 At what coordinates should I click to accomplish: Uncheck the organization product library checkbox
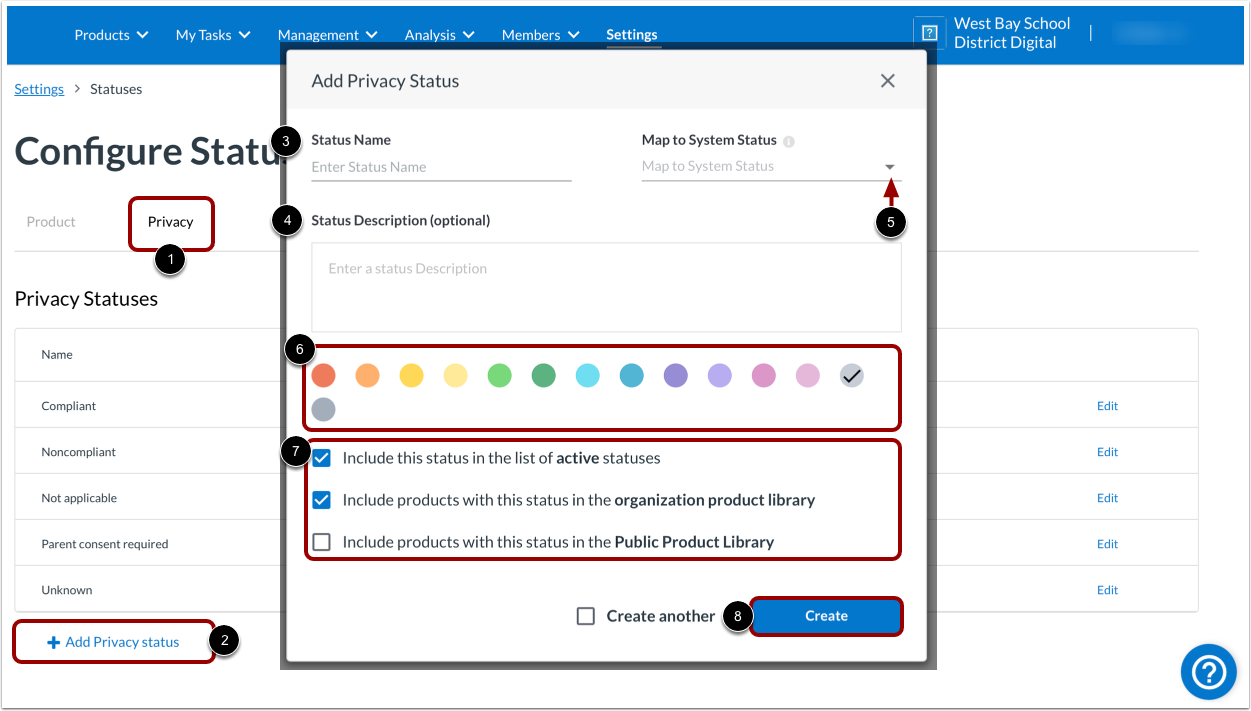pyautogui.click(x=321, y=500)
